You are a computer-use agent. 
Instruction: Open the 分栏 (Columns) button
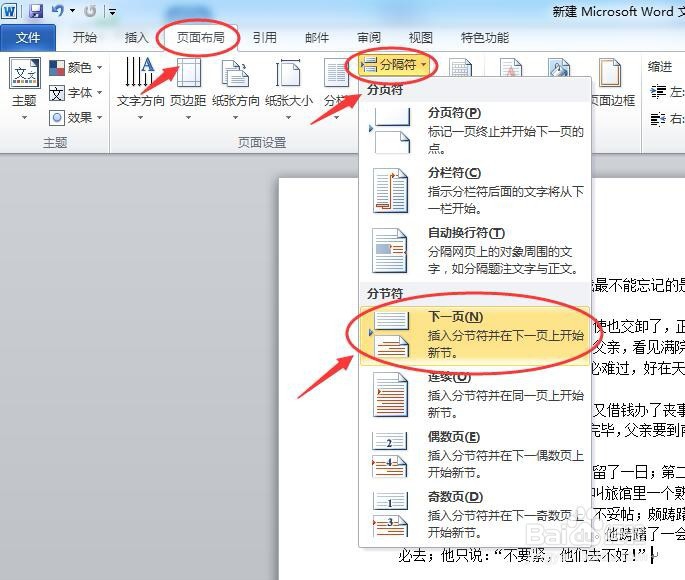336,88
